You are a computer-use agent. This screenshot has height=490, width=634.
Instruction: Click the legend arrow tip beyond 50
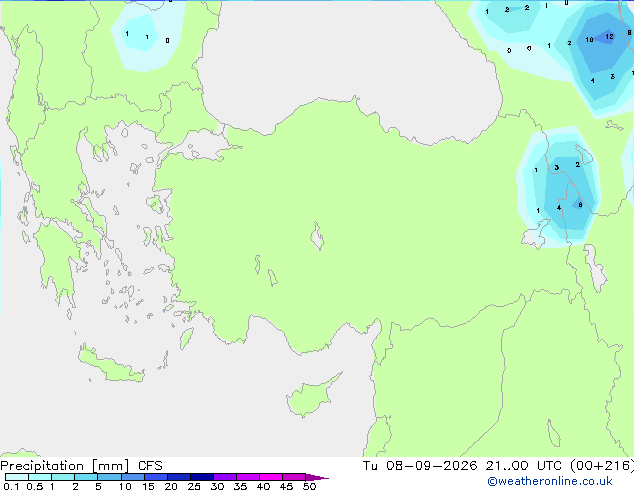pos(317,477)
